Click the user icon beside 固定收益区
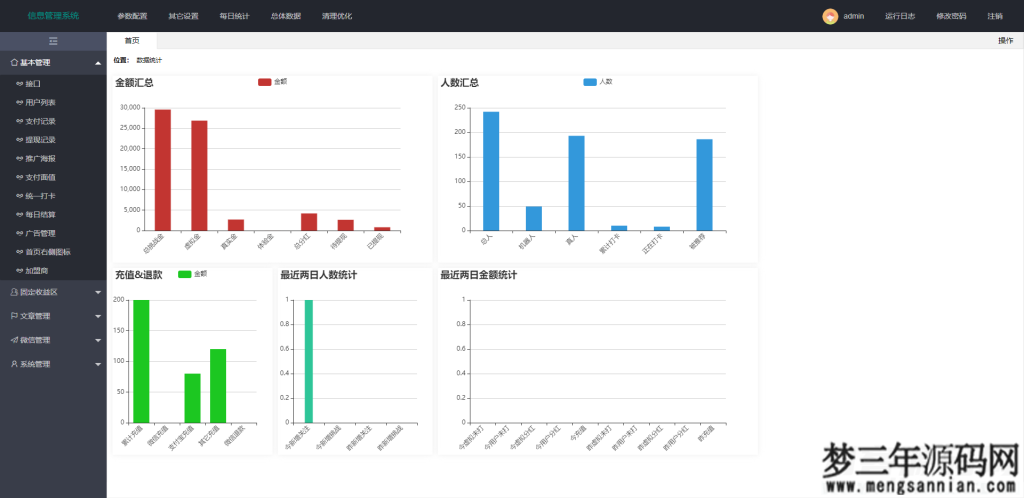The height and width of the screenshot is (498, 1024). tap(14, 292)
